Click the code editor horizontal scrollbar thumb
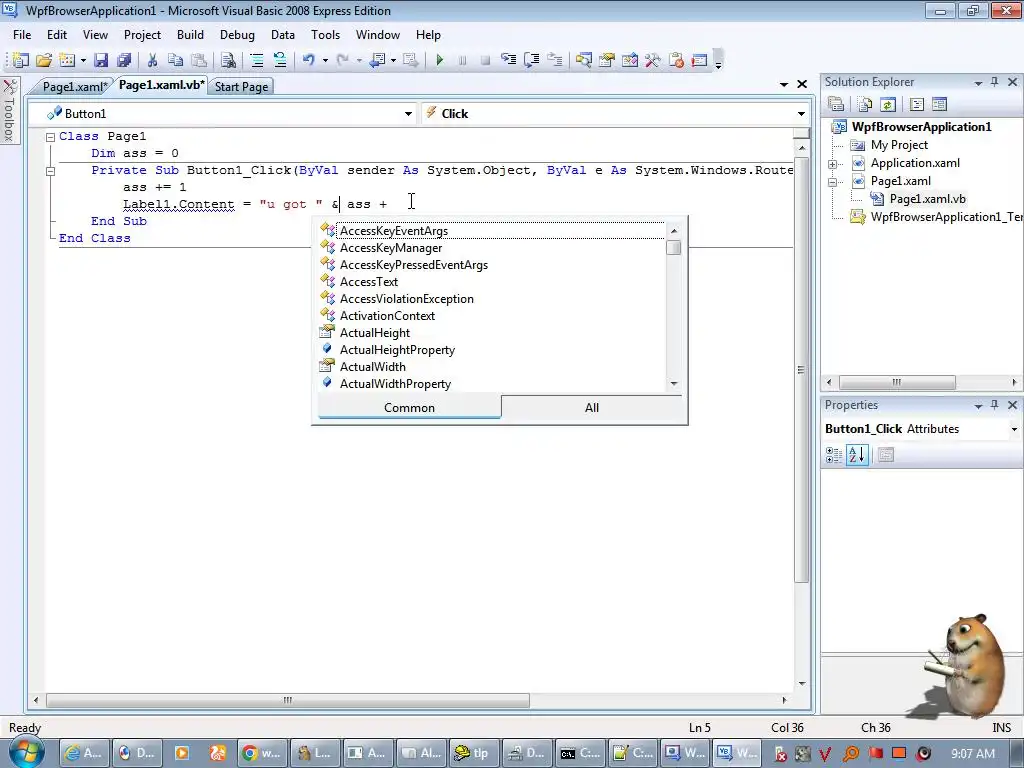 [287, 700]
